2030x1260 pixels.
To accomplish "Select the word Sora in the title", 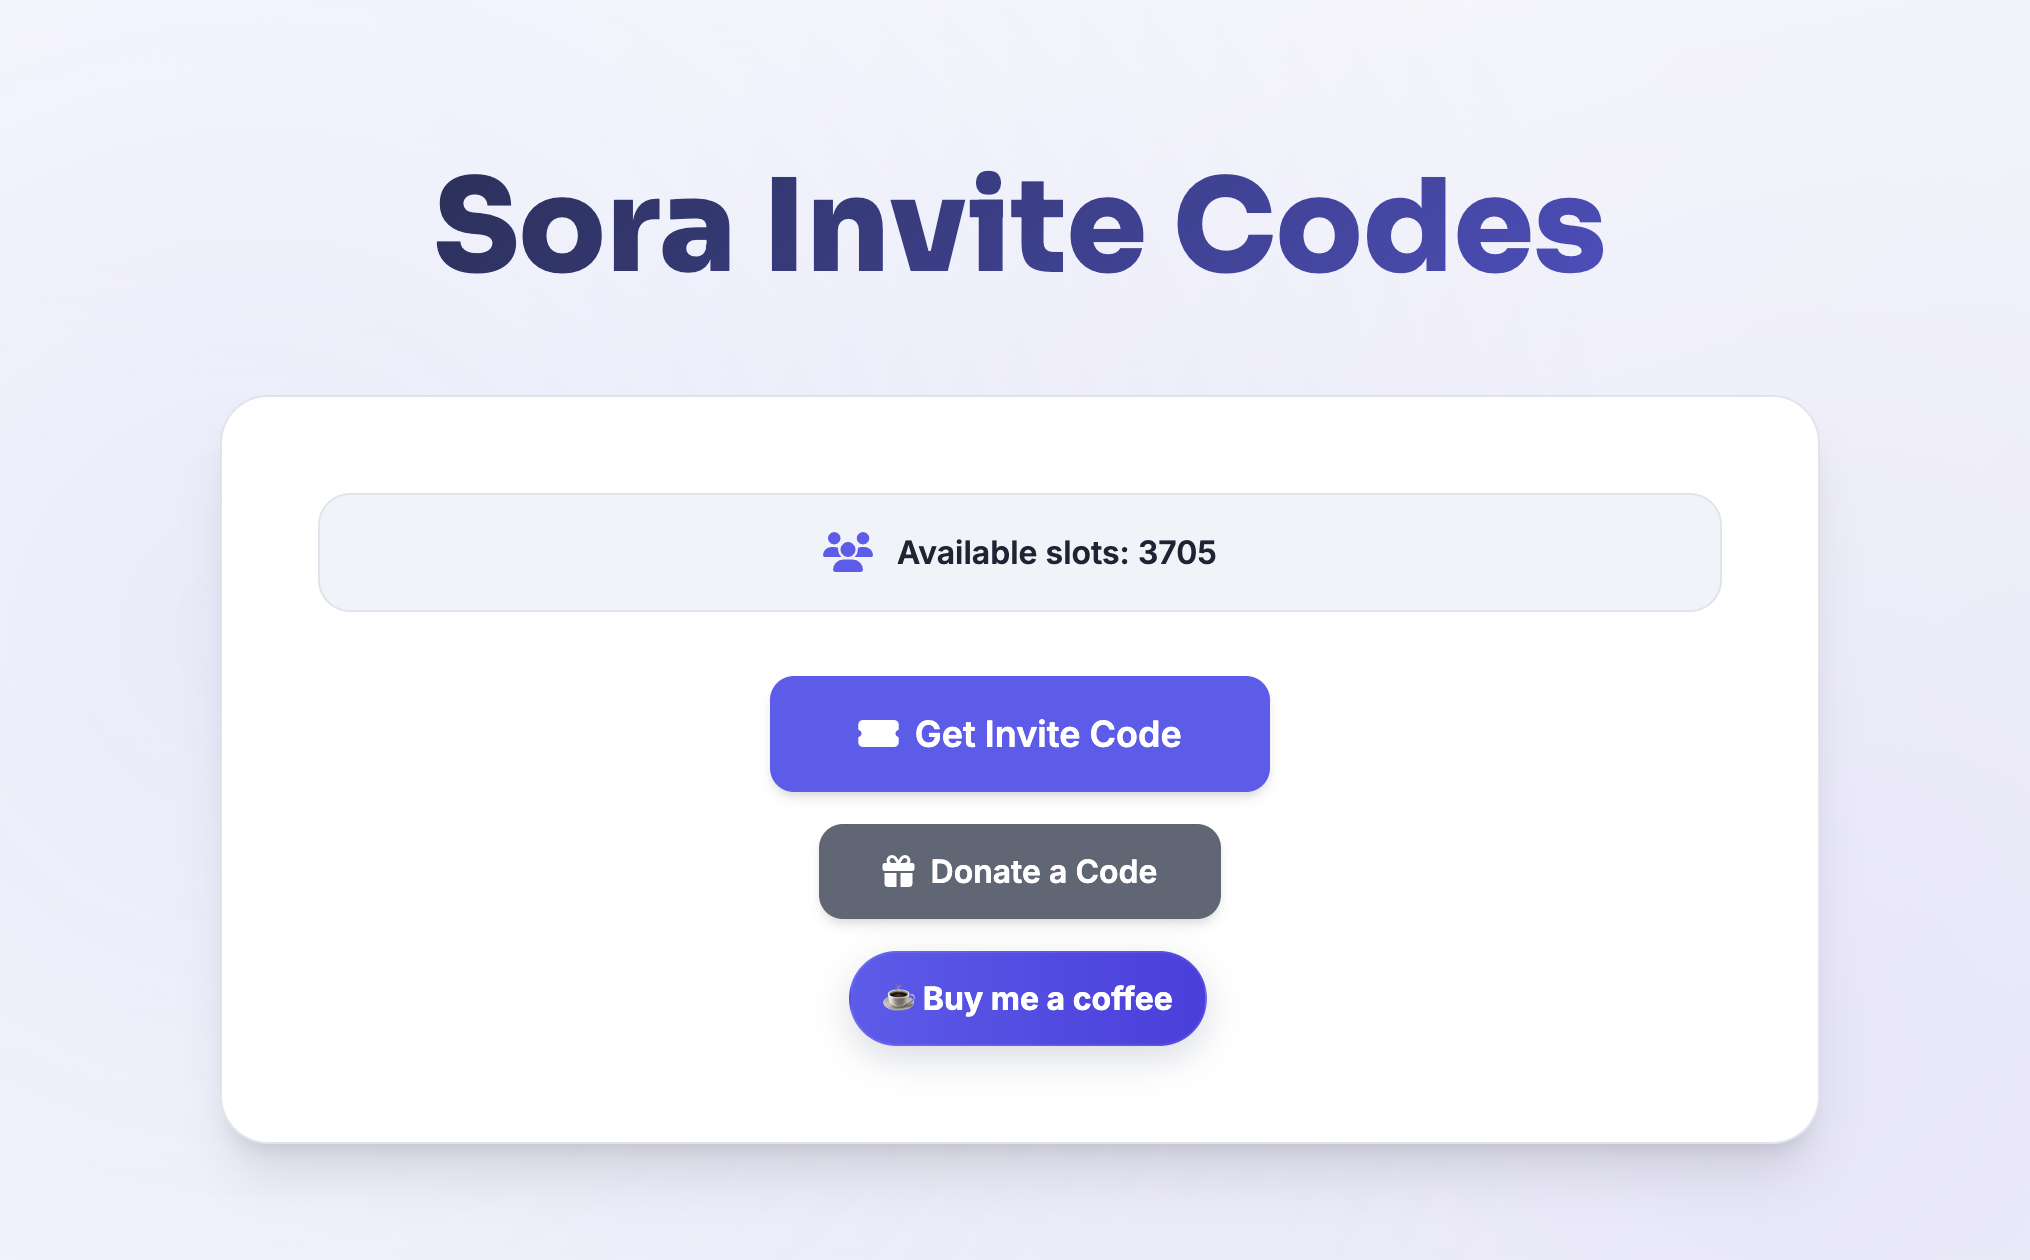I will tap(584, 225).
